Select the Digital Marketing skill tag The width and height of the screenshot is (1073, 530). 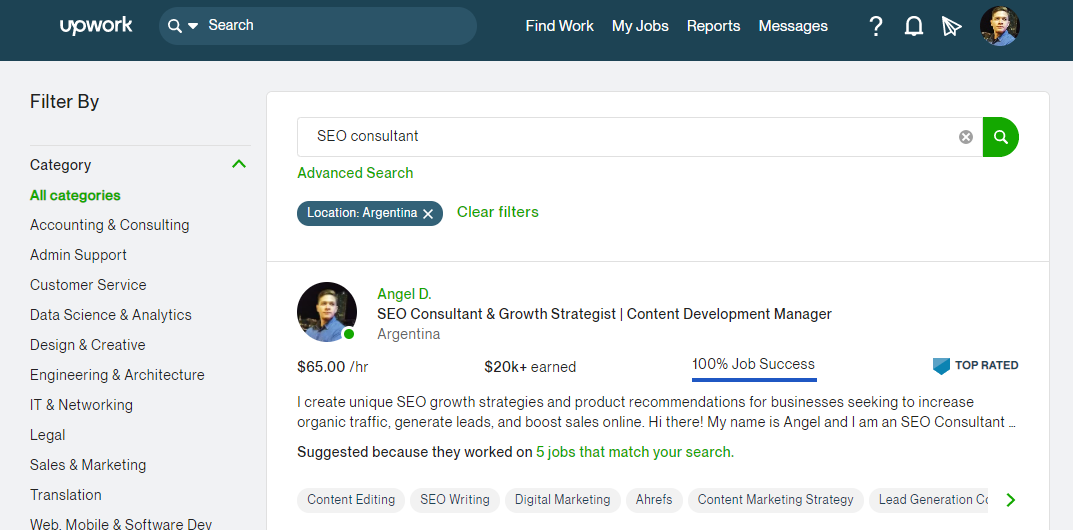pyautogui.click(x=563, y=499)
